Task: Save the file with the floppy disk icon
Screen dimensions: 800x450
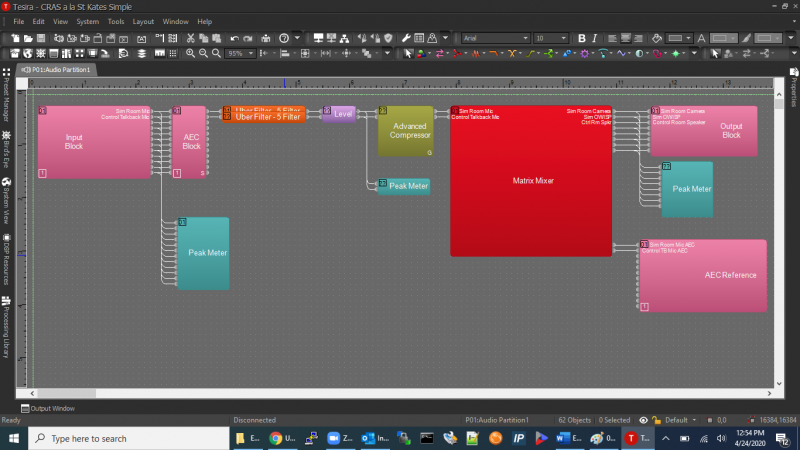Action: click(41, 38)
